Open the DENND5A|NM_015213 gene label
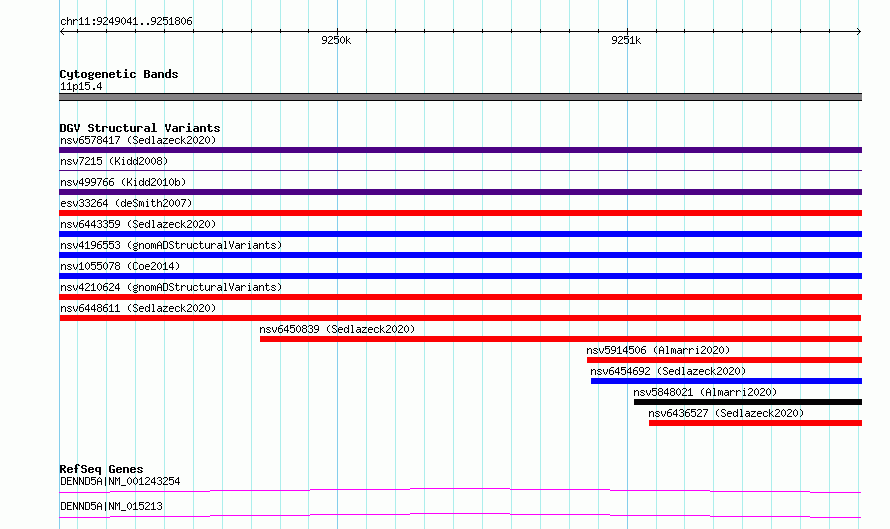The height and width of the screenshot is (529, 890). coord(111,506)
